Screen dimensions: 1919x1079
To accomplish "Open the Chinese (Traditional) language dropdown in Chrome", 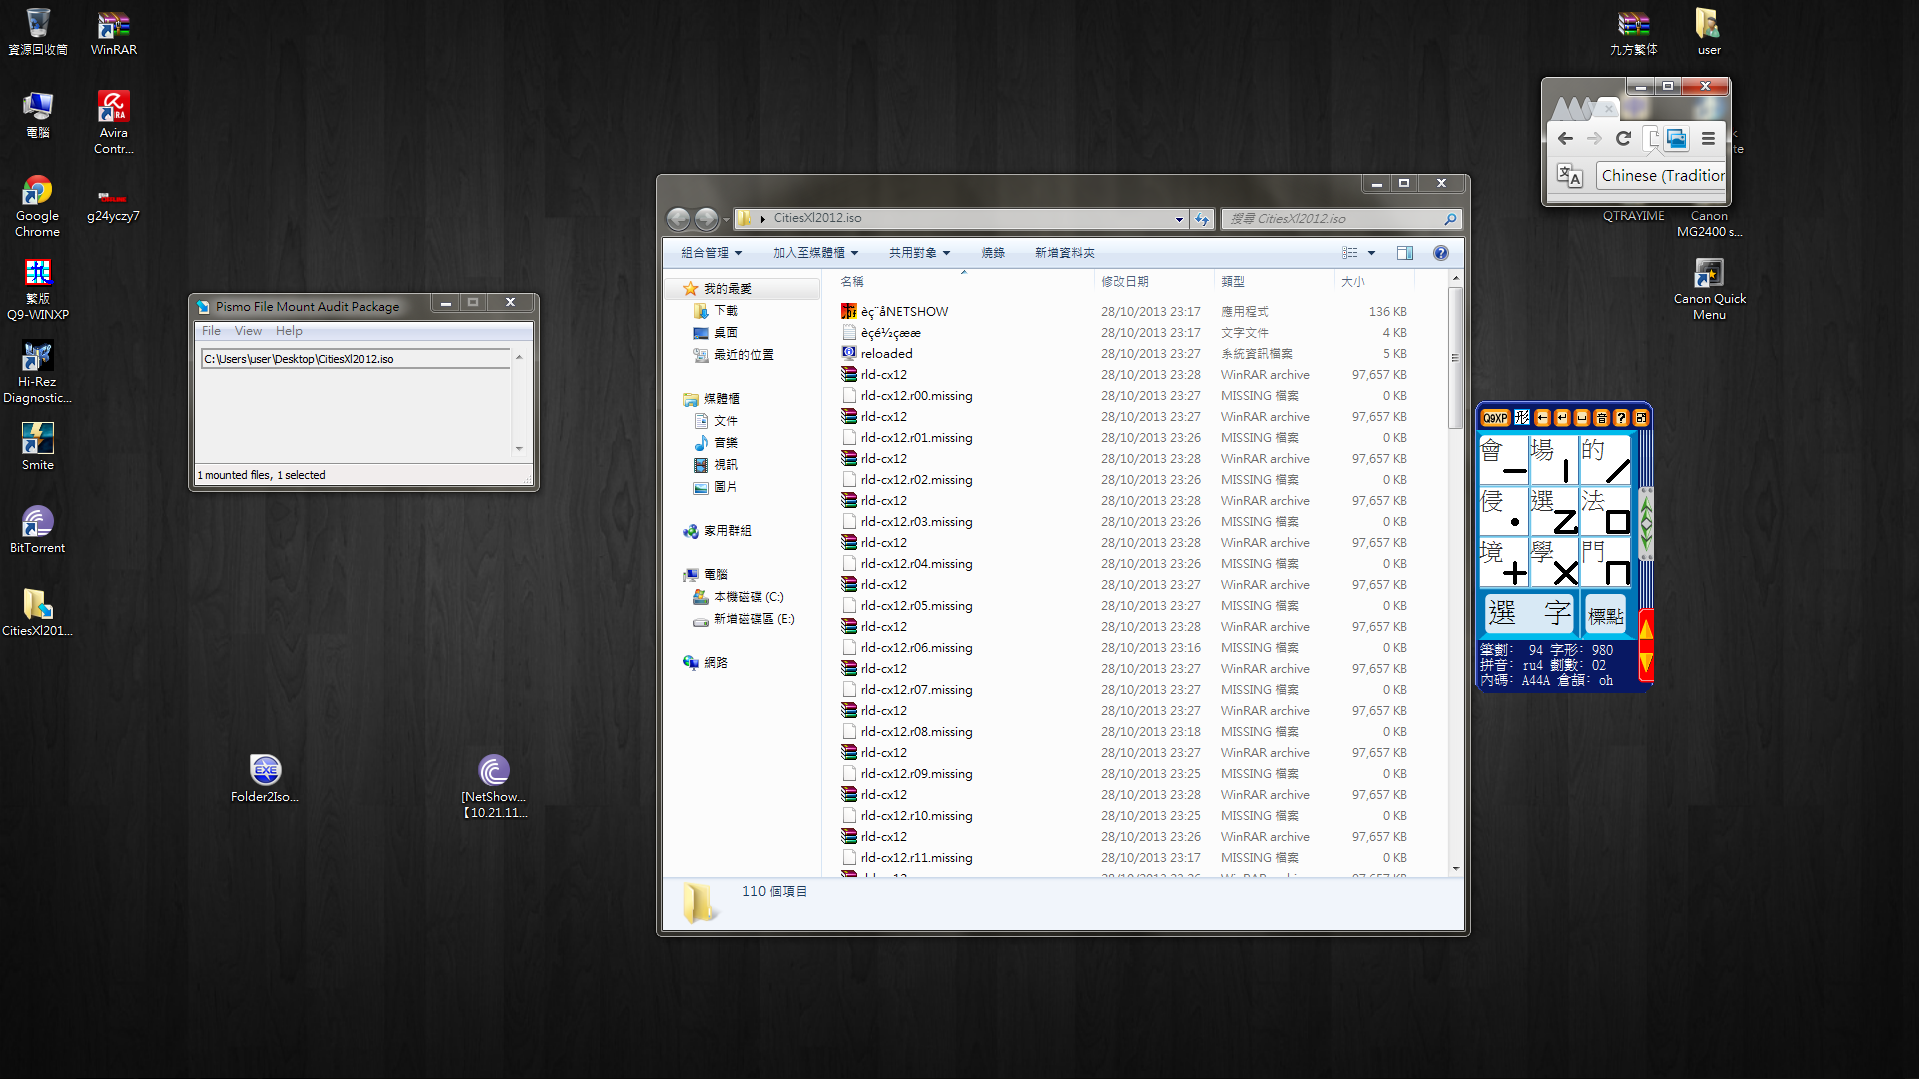I will coord(1662,176).
